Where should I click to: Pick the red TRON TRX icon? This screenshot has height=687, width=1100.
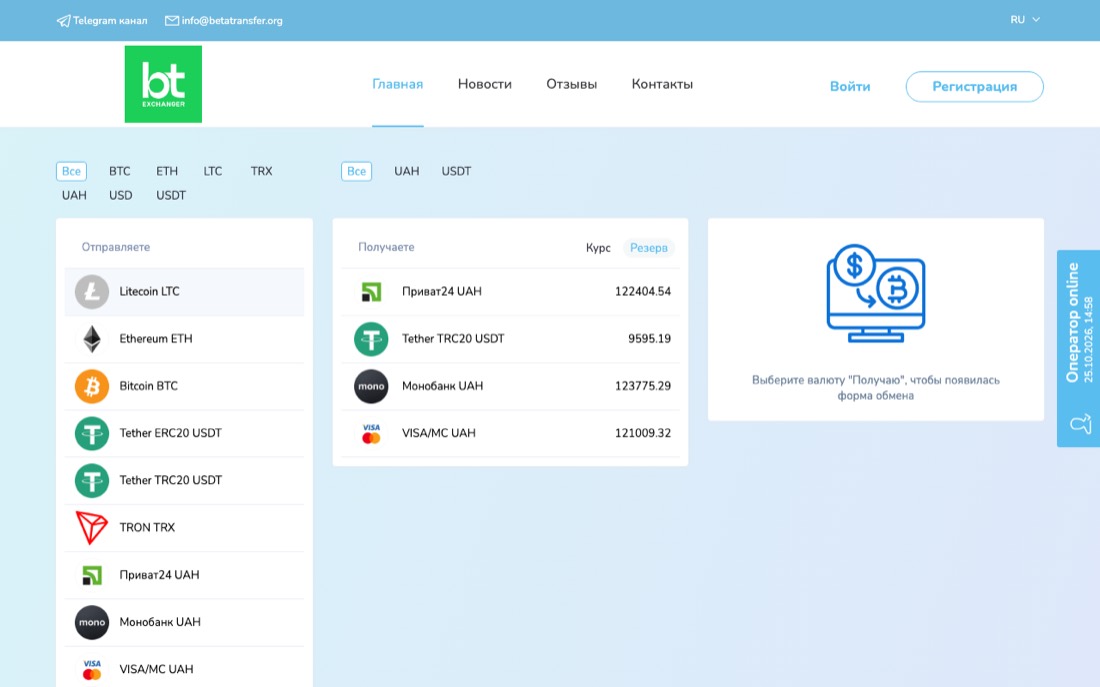[92, 528]
